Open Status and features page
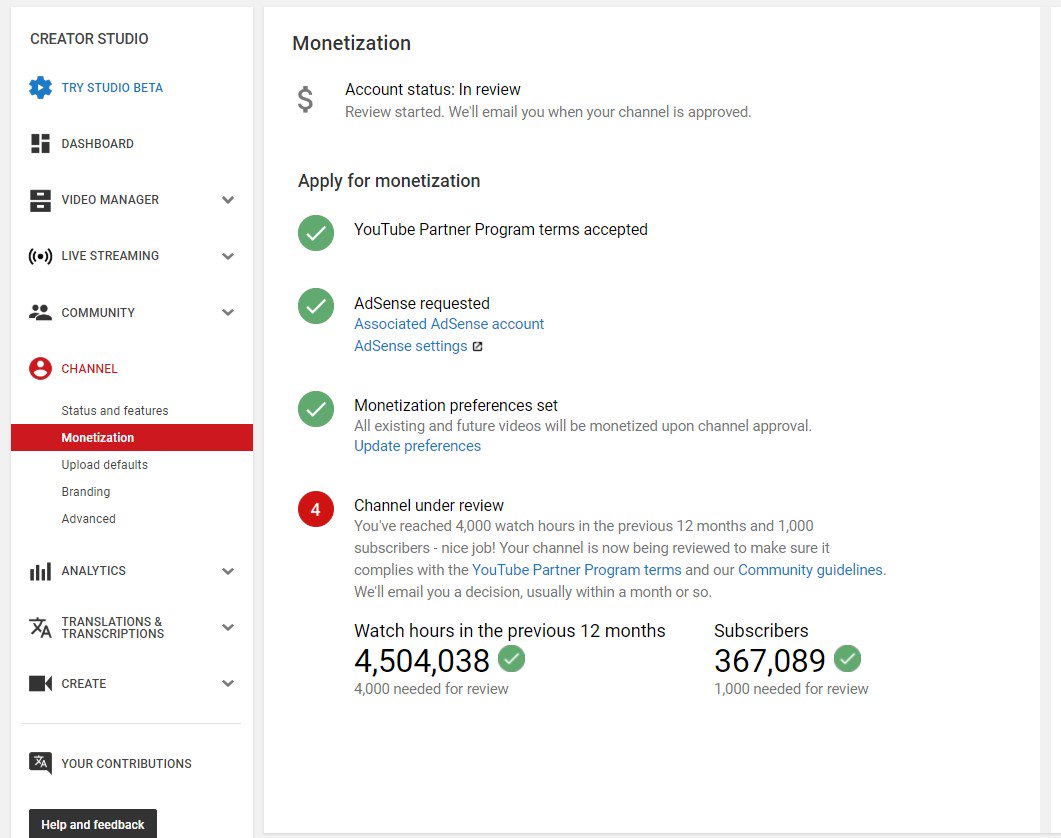The width and height of the screenshot is (1061, 838). [x=115, y=411]
